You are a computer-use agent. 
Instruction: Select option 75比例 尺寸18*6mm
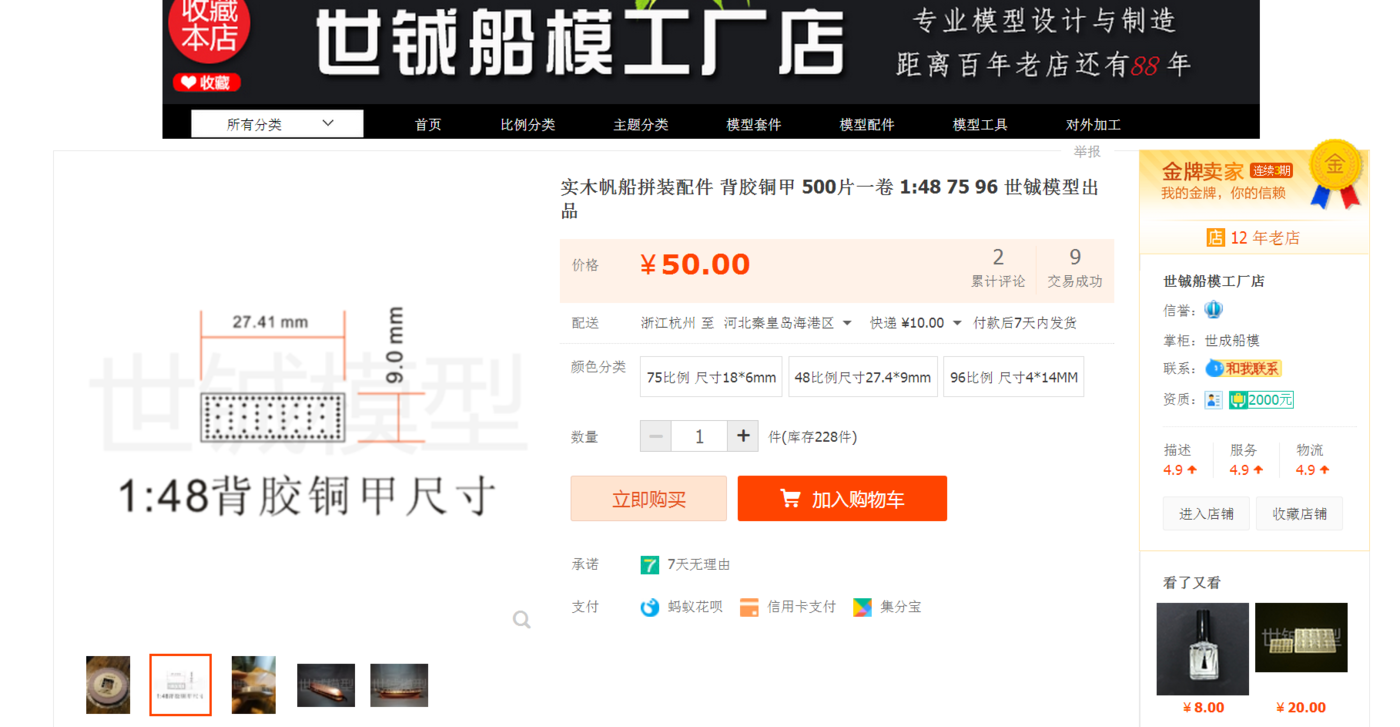click(x=711, y=377)
